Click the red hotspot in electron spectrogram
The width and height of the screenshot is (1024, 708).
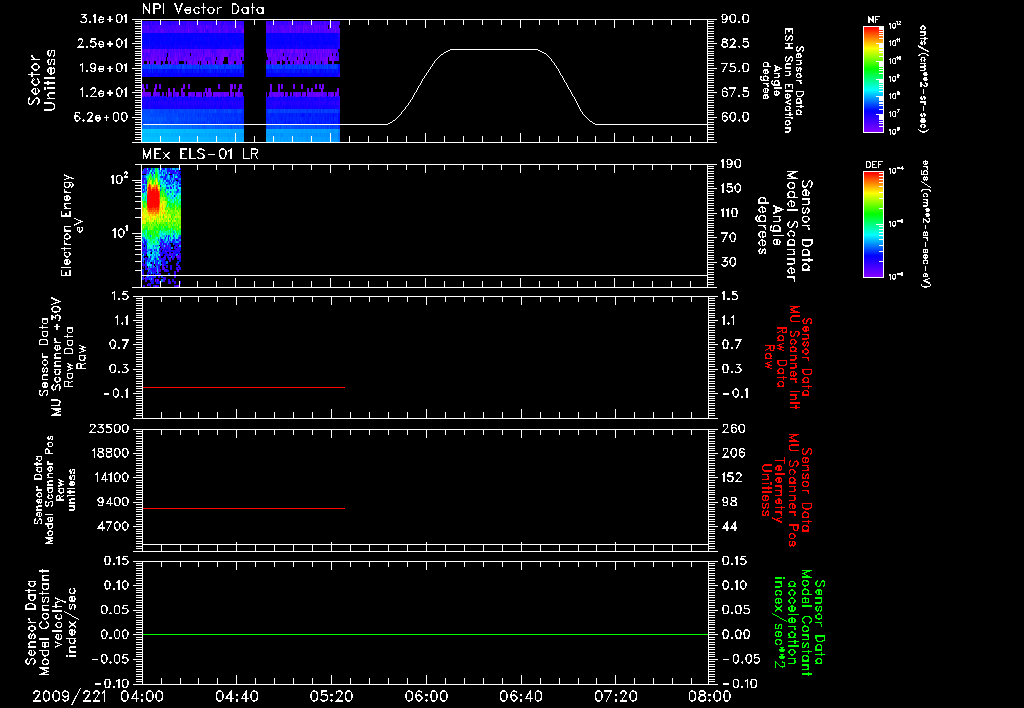point(153,197)
